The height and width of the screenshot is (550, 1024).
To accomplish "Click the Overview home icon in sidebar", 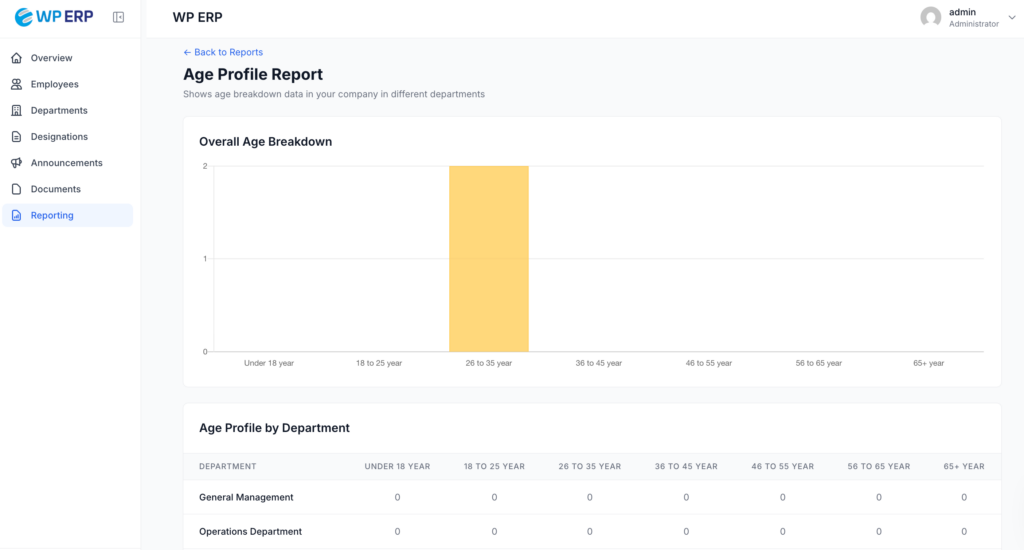I will tap(16, 58).
